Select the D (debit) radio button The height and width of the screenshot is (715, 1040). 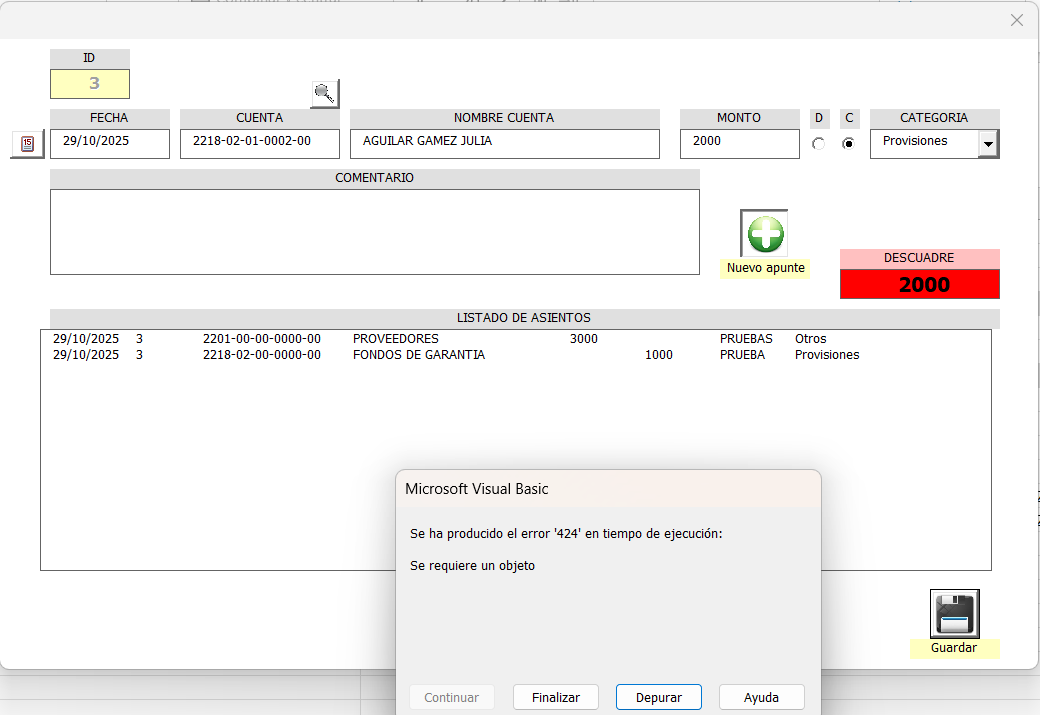819,144
